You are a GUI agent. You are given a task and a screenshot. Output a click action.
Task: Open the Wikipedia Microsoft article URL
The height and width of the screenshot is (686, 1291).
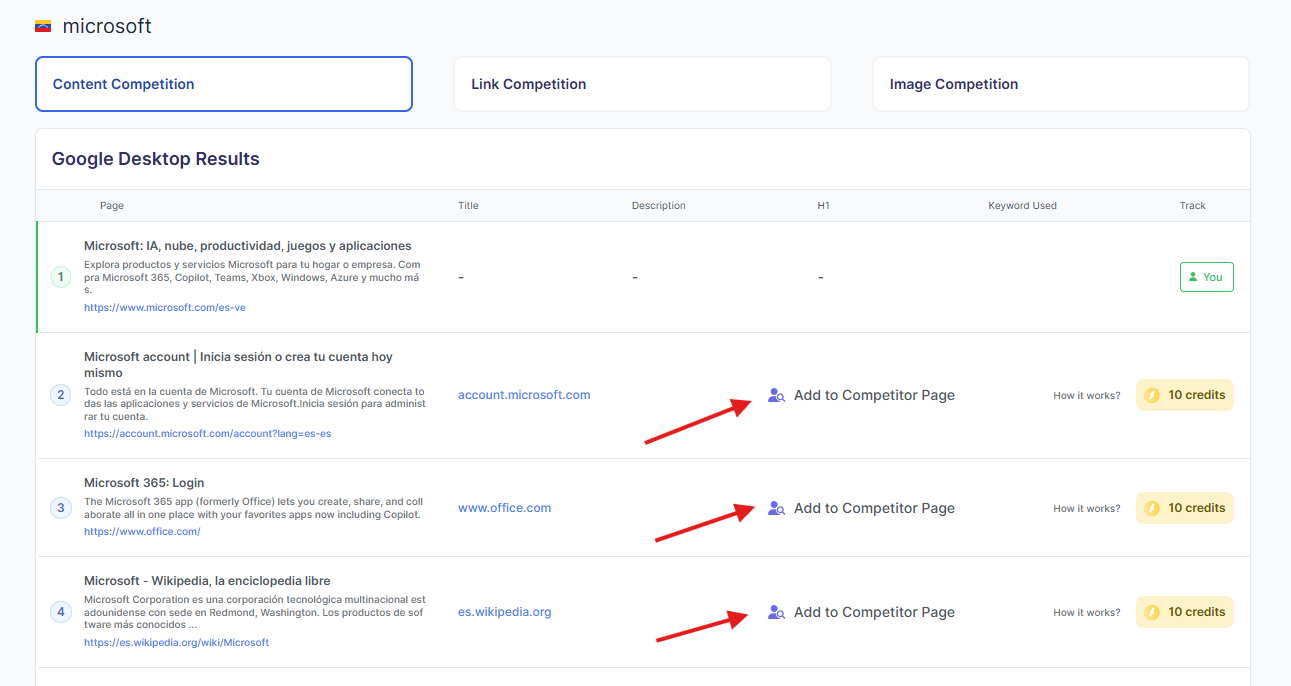(176, 642)
